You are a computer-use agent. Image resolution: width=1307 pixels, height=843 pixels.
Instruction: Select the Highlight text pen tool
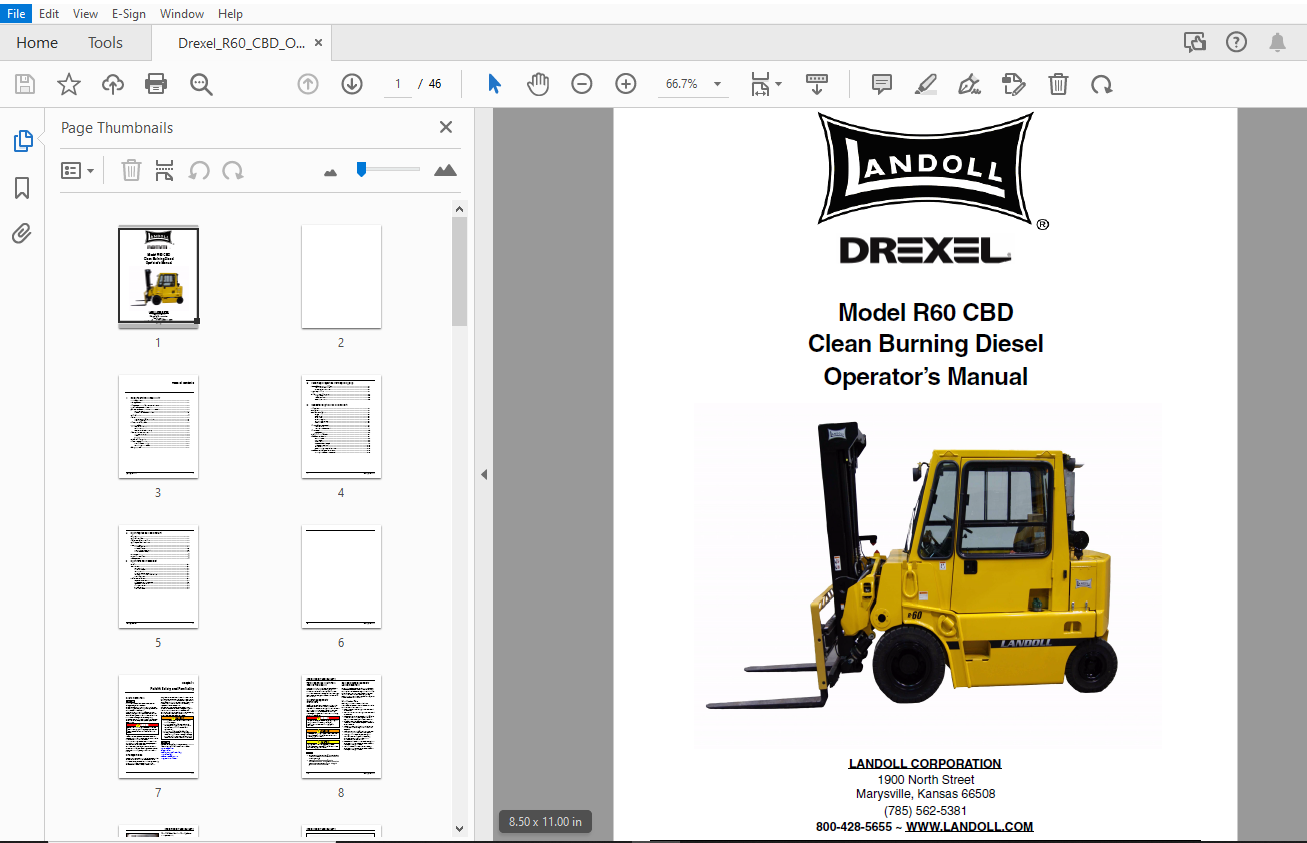click(926, 84)
